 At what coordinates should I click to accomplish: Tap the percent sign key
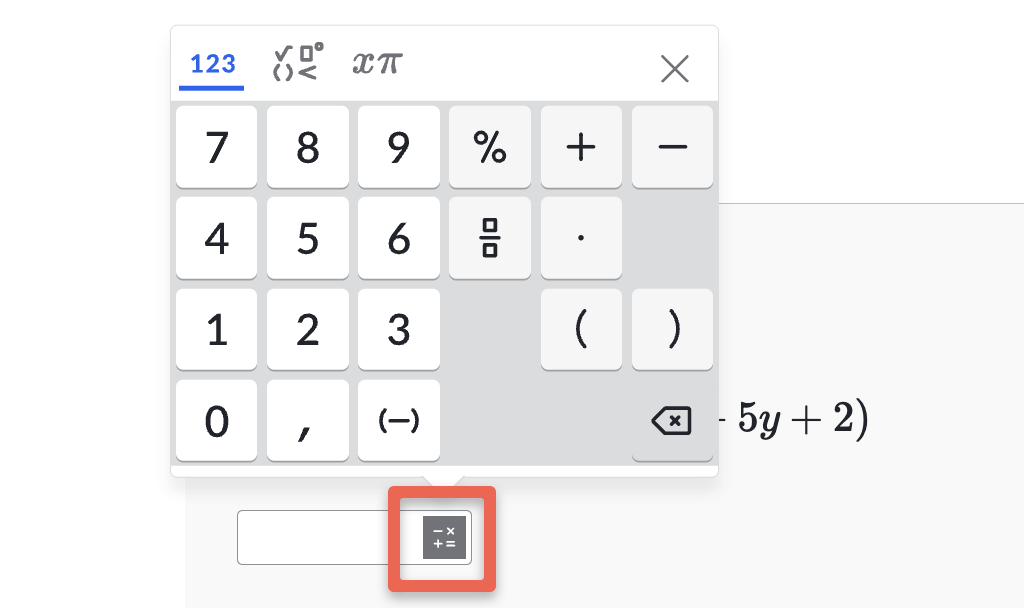tap(490, 147)
